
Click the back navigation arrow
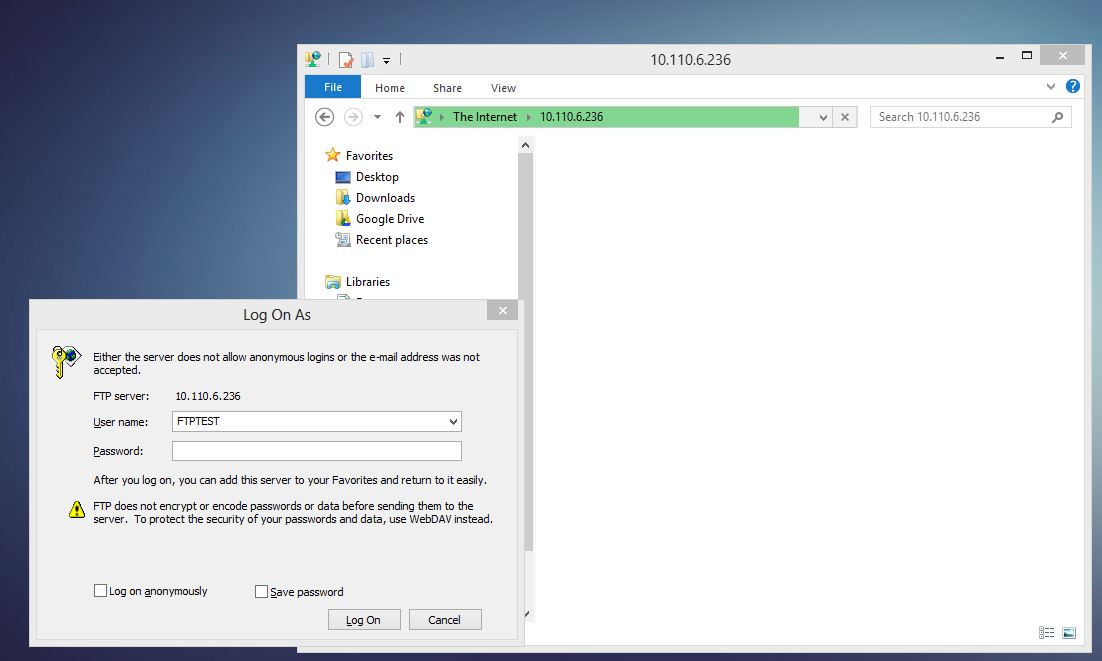[x=324, y=117]
